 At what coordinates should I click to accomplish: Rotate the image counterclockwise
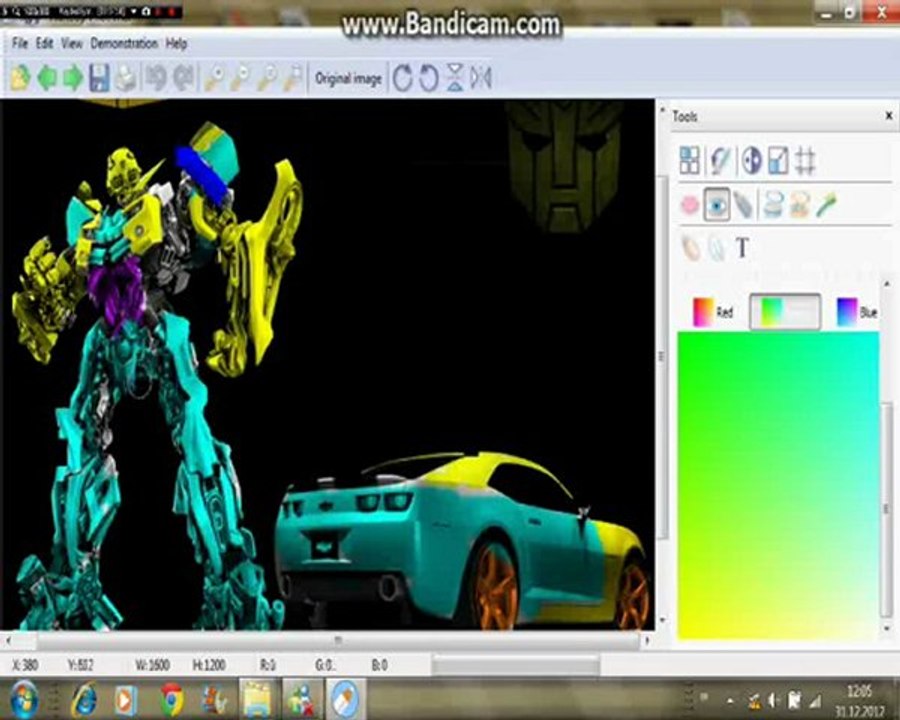(x=429, y=78)
